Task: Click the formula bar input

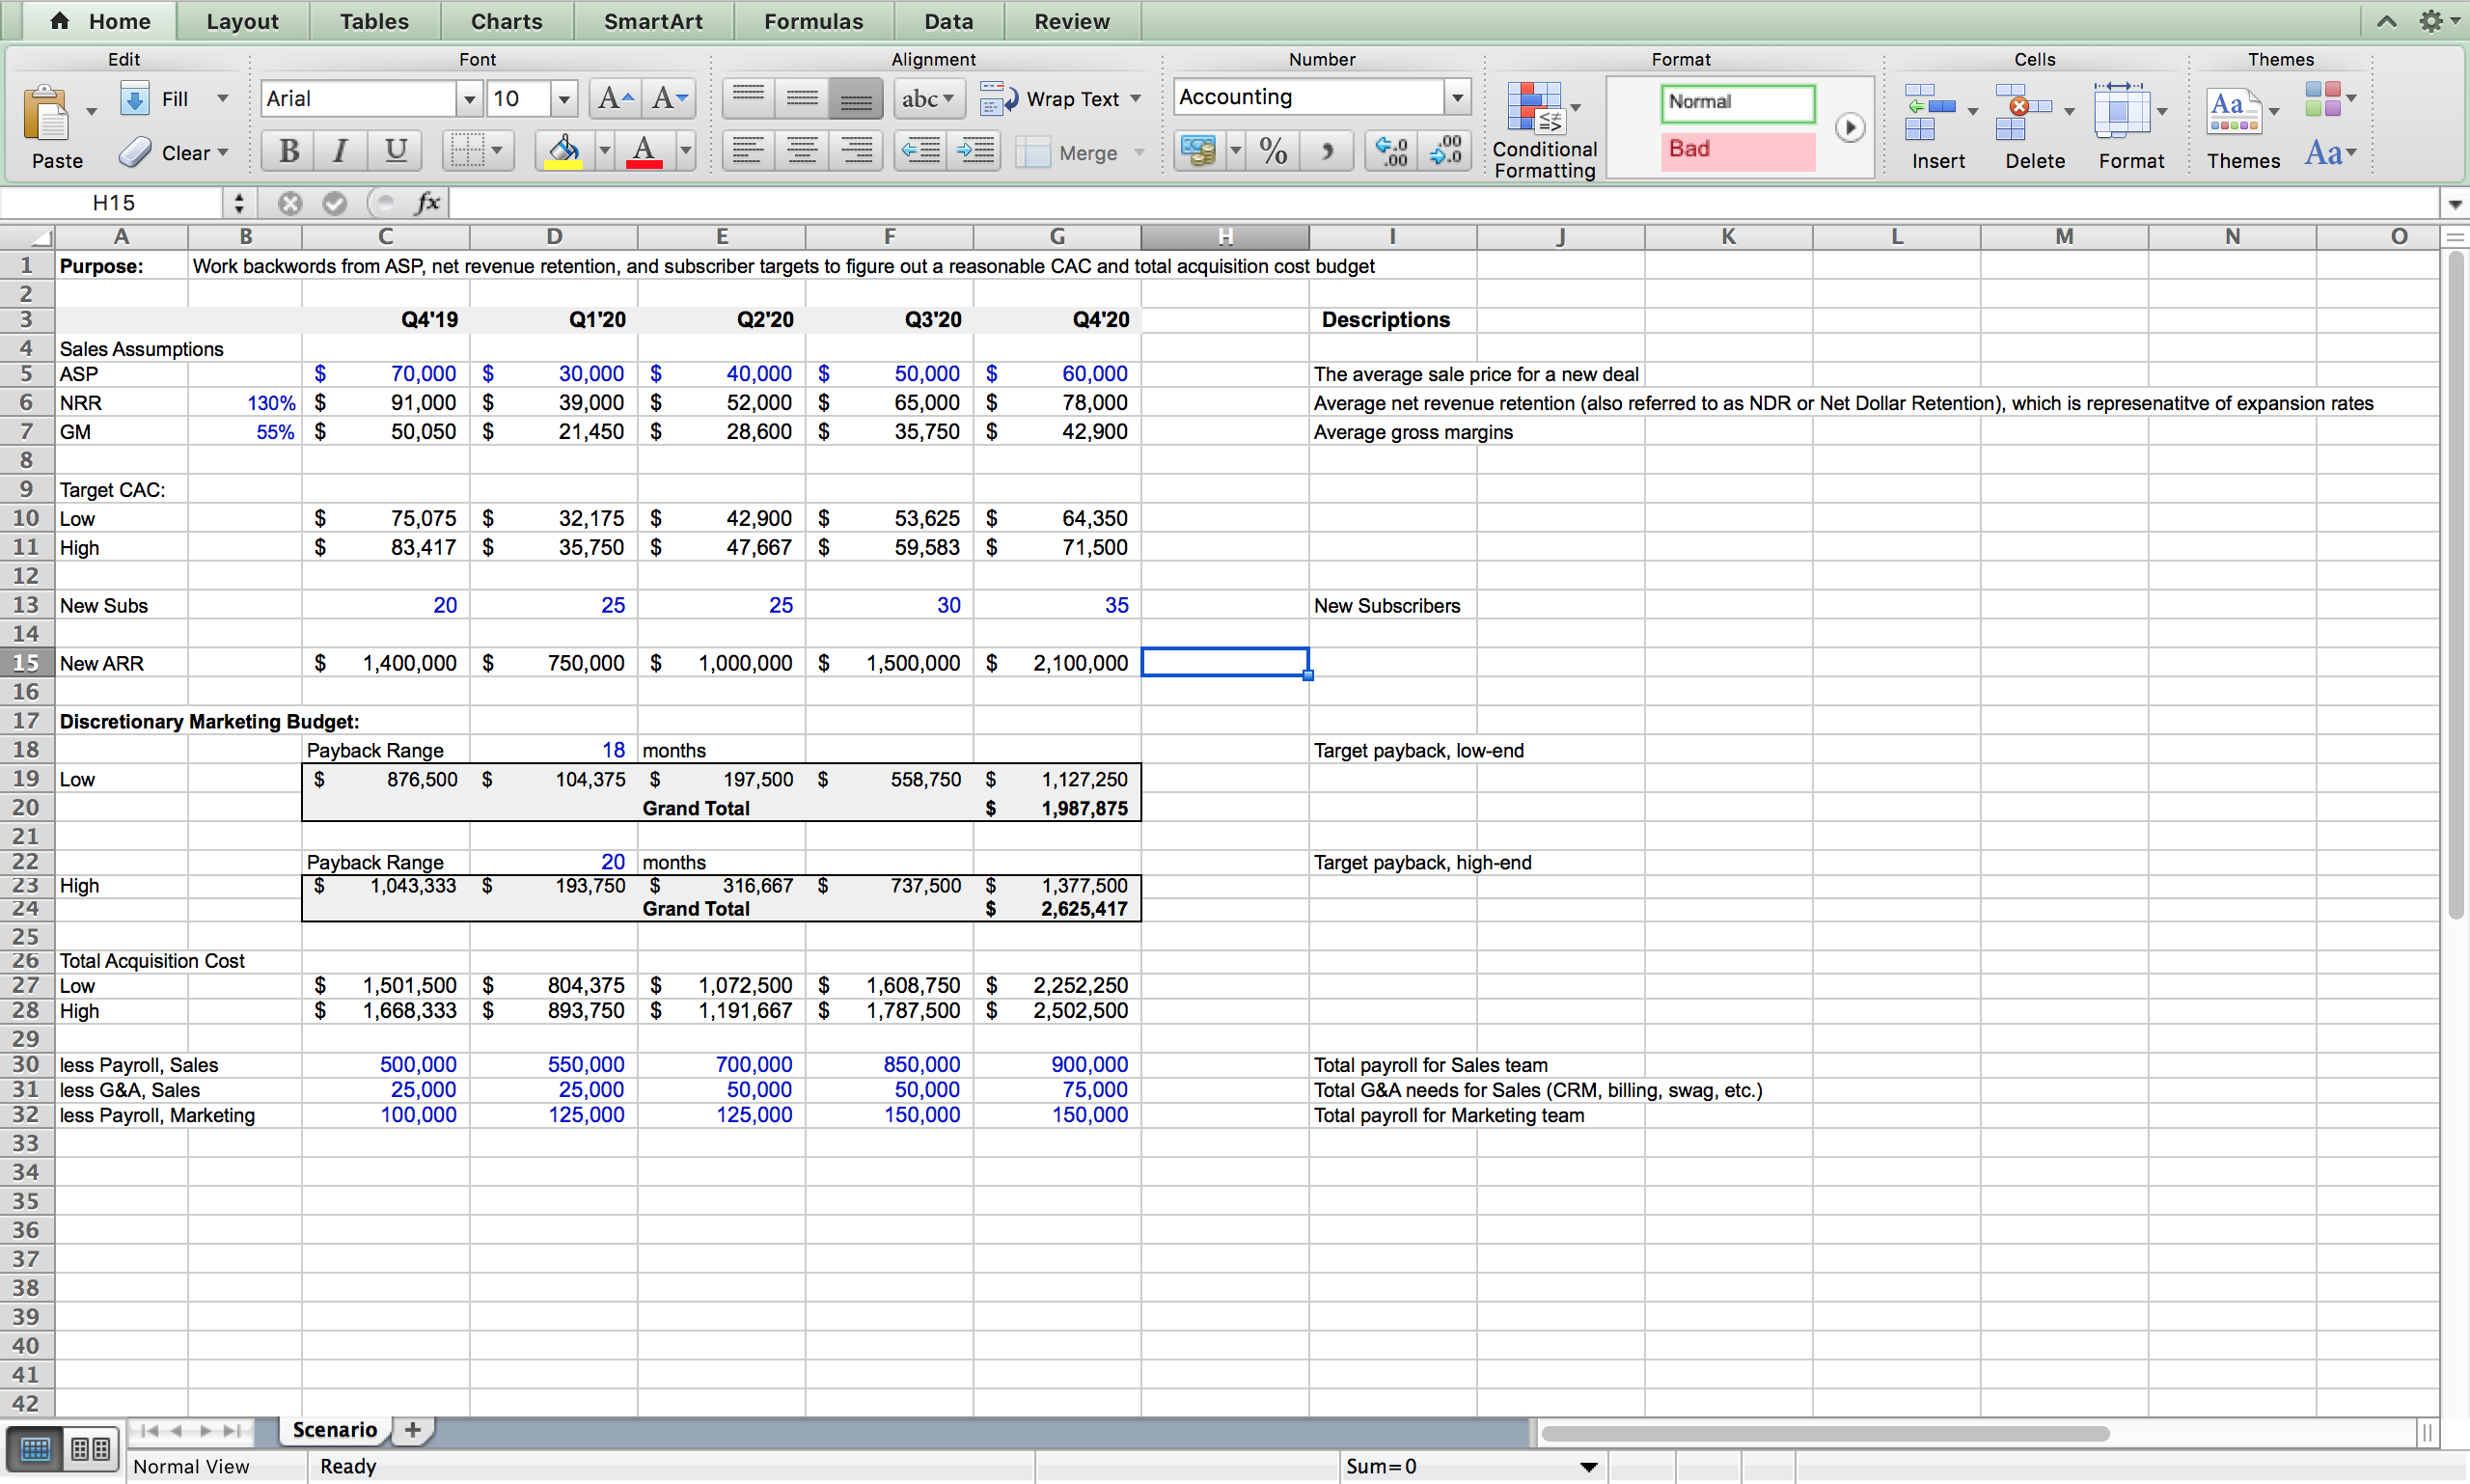Action: (x=1444, y=203)
